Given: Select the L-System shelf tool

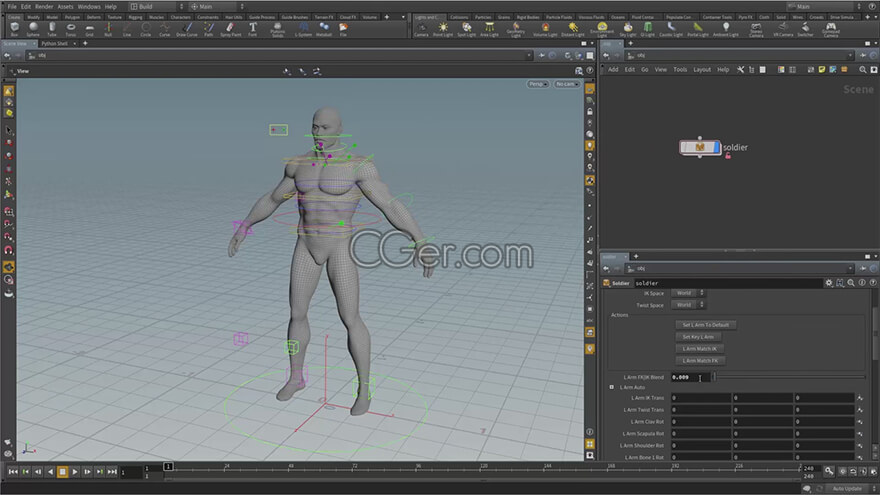Looking at the screenshot, I should tap(303, 29).
